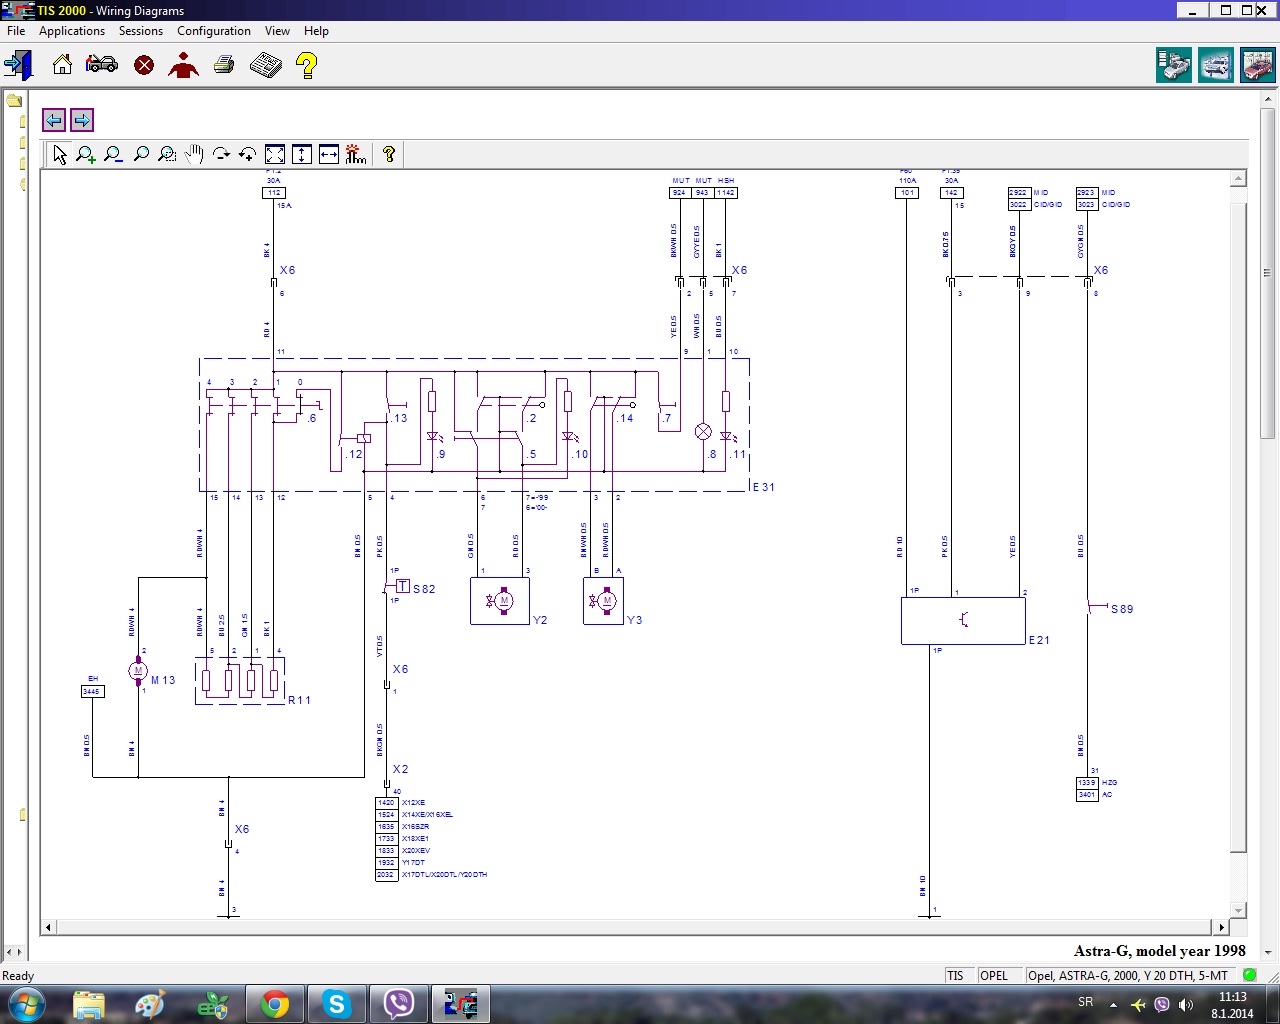
Task: Select the hand pan tool
Action: click(x=194, y=154)
